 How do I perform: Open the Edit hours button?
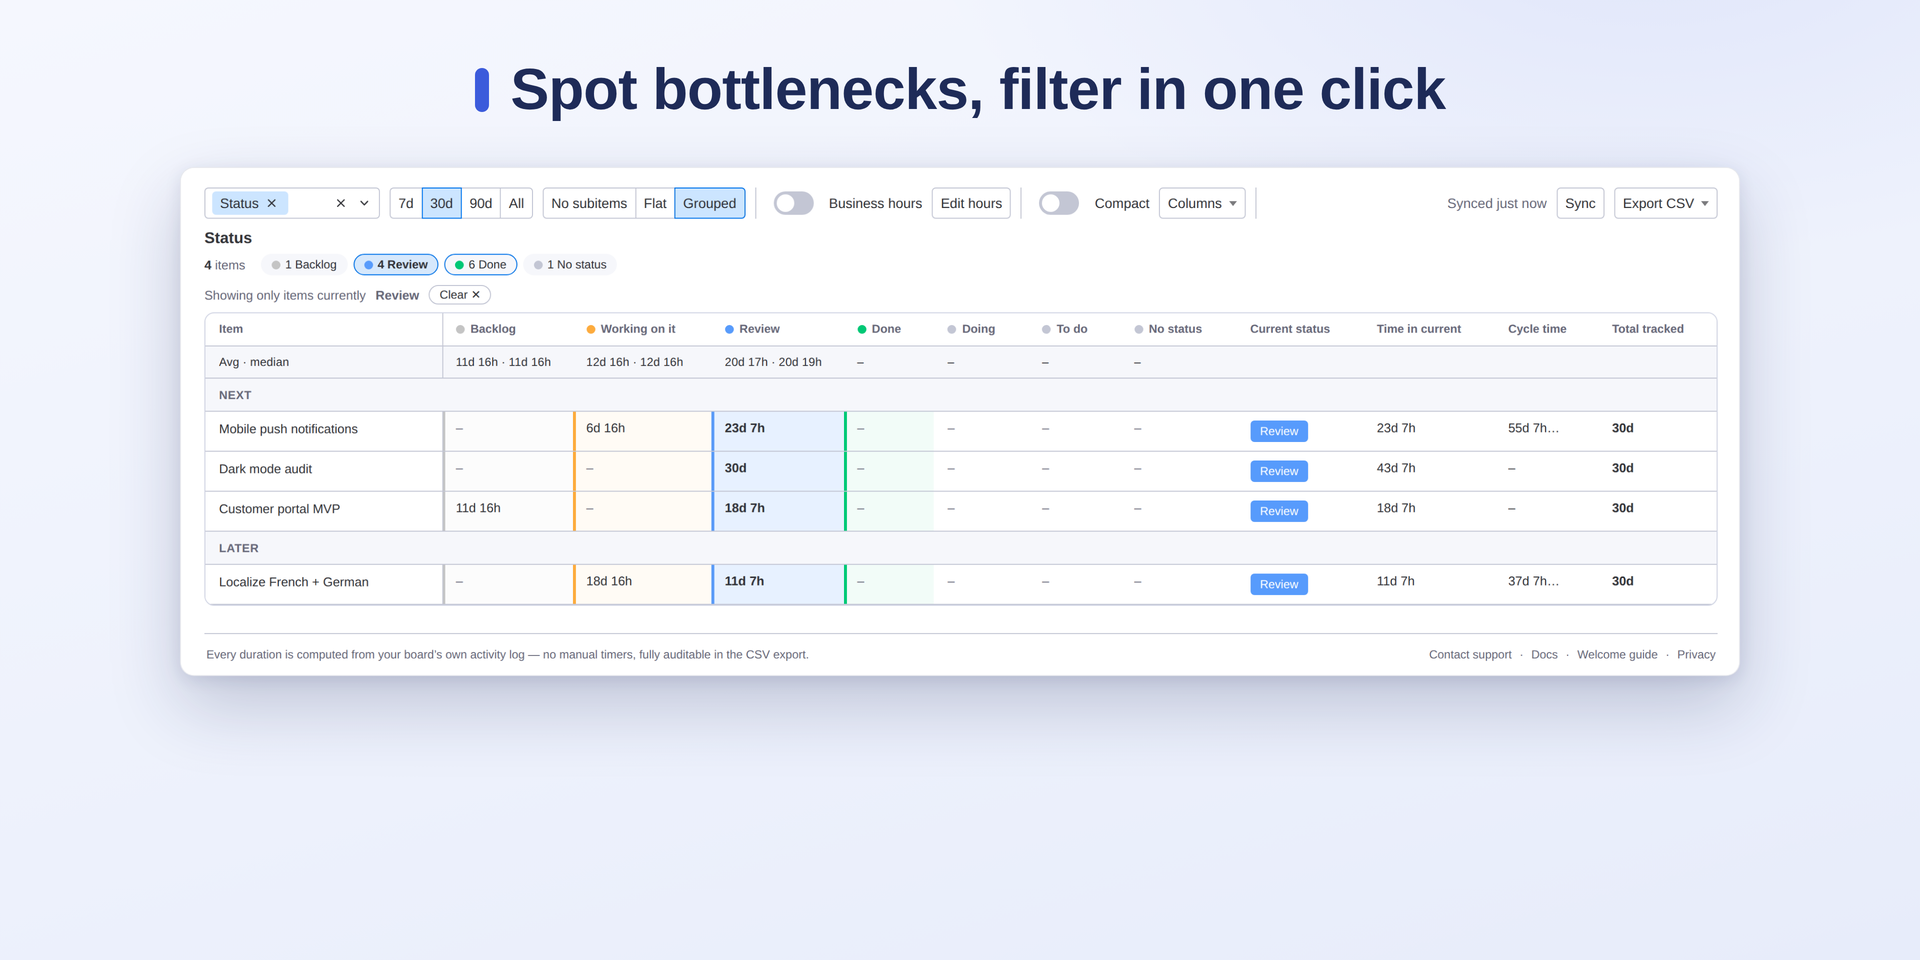pos(971,203)
